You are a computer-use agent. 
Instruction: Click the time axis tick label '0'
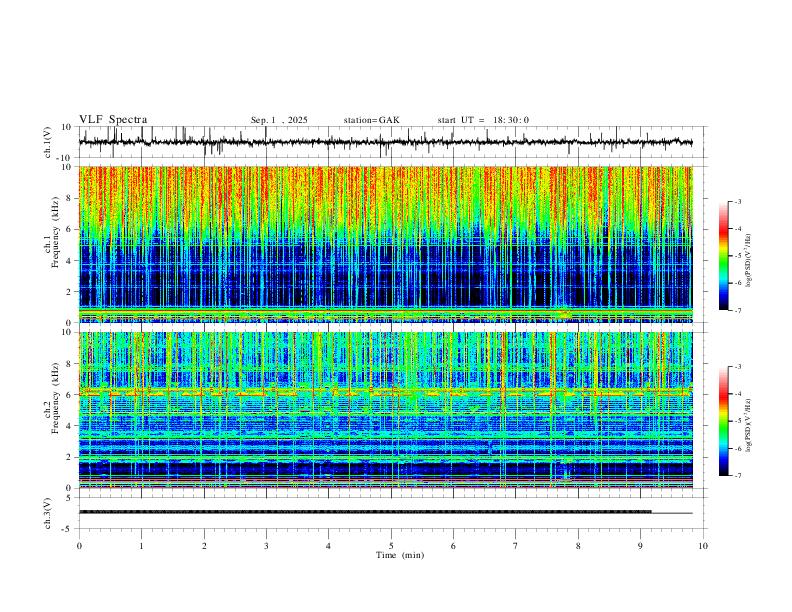coord(79,546)
